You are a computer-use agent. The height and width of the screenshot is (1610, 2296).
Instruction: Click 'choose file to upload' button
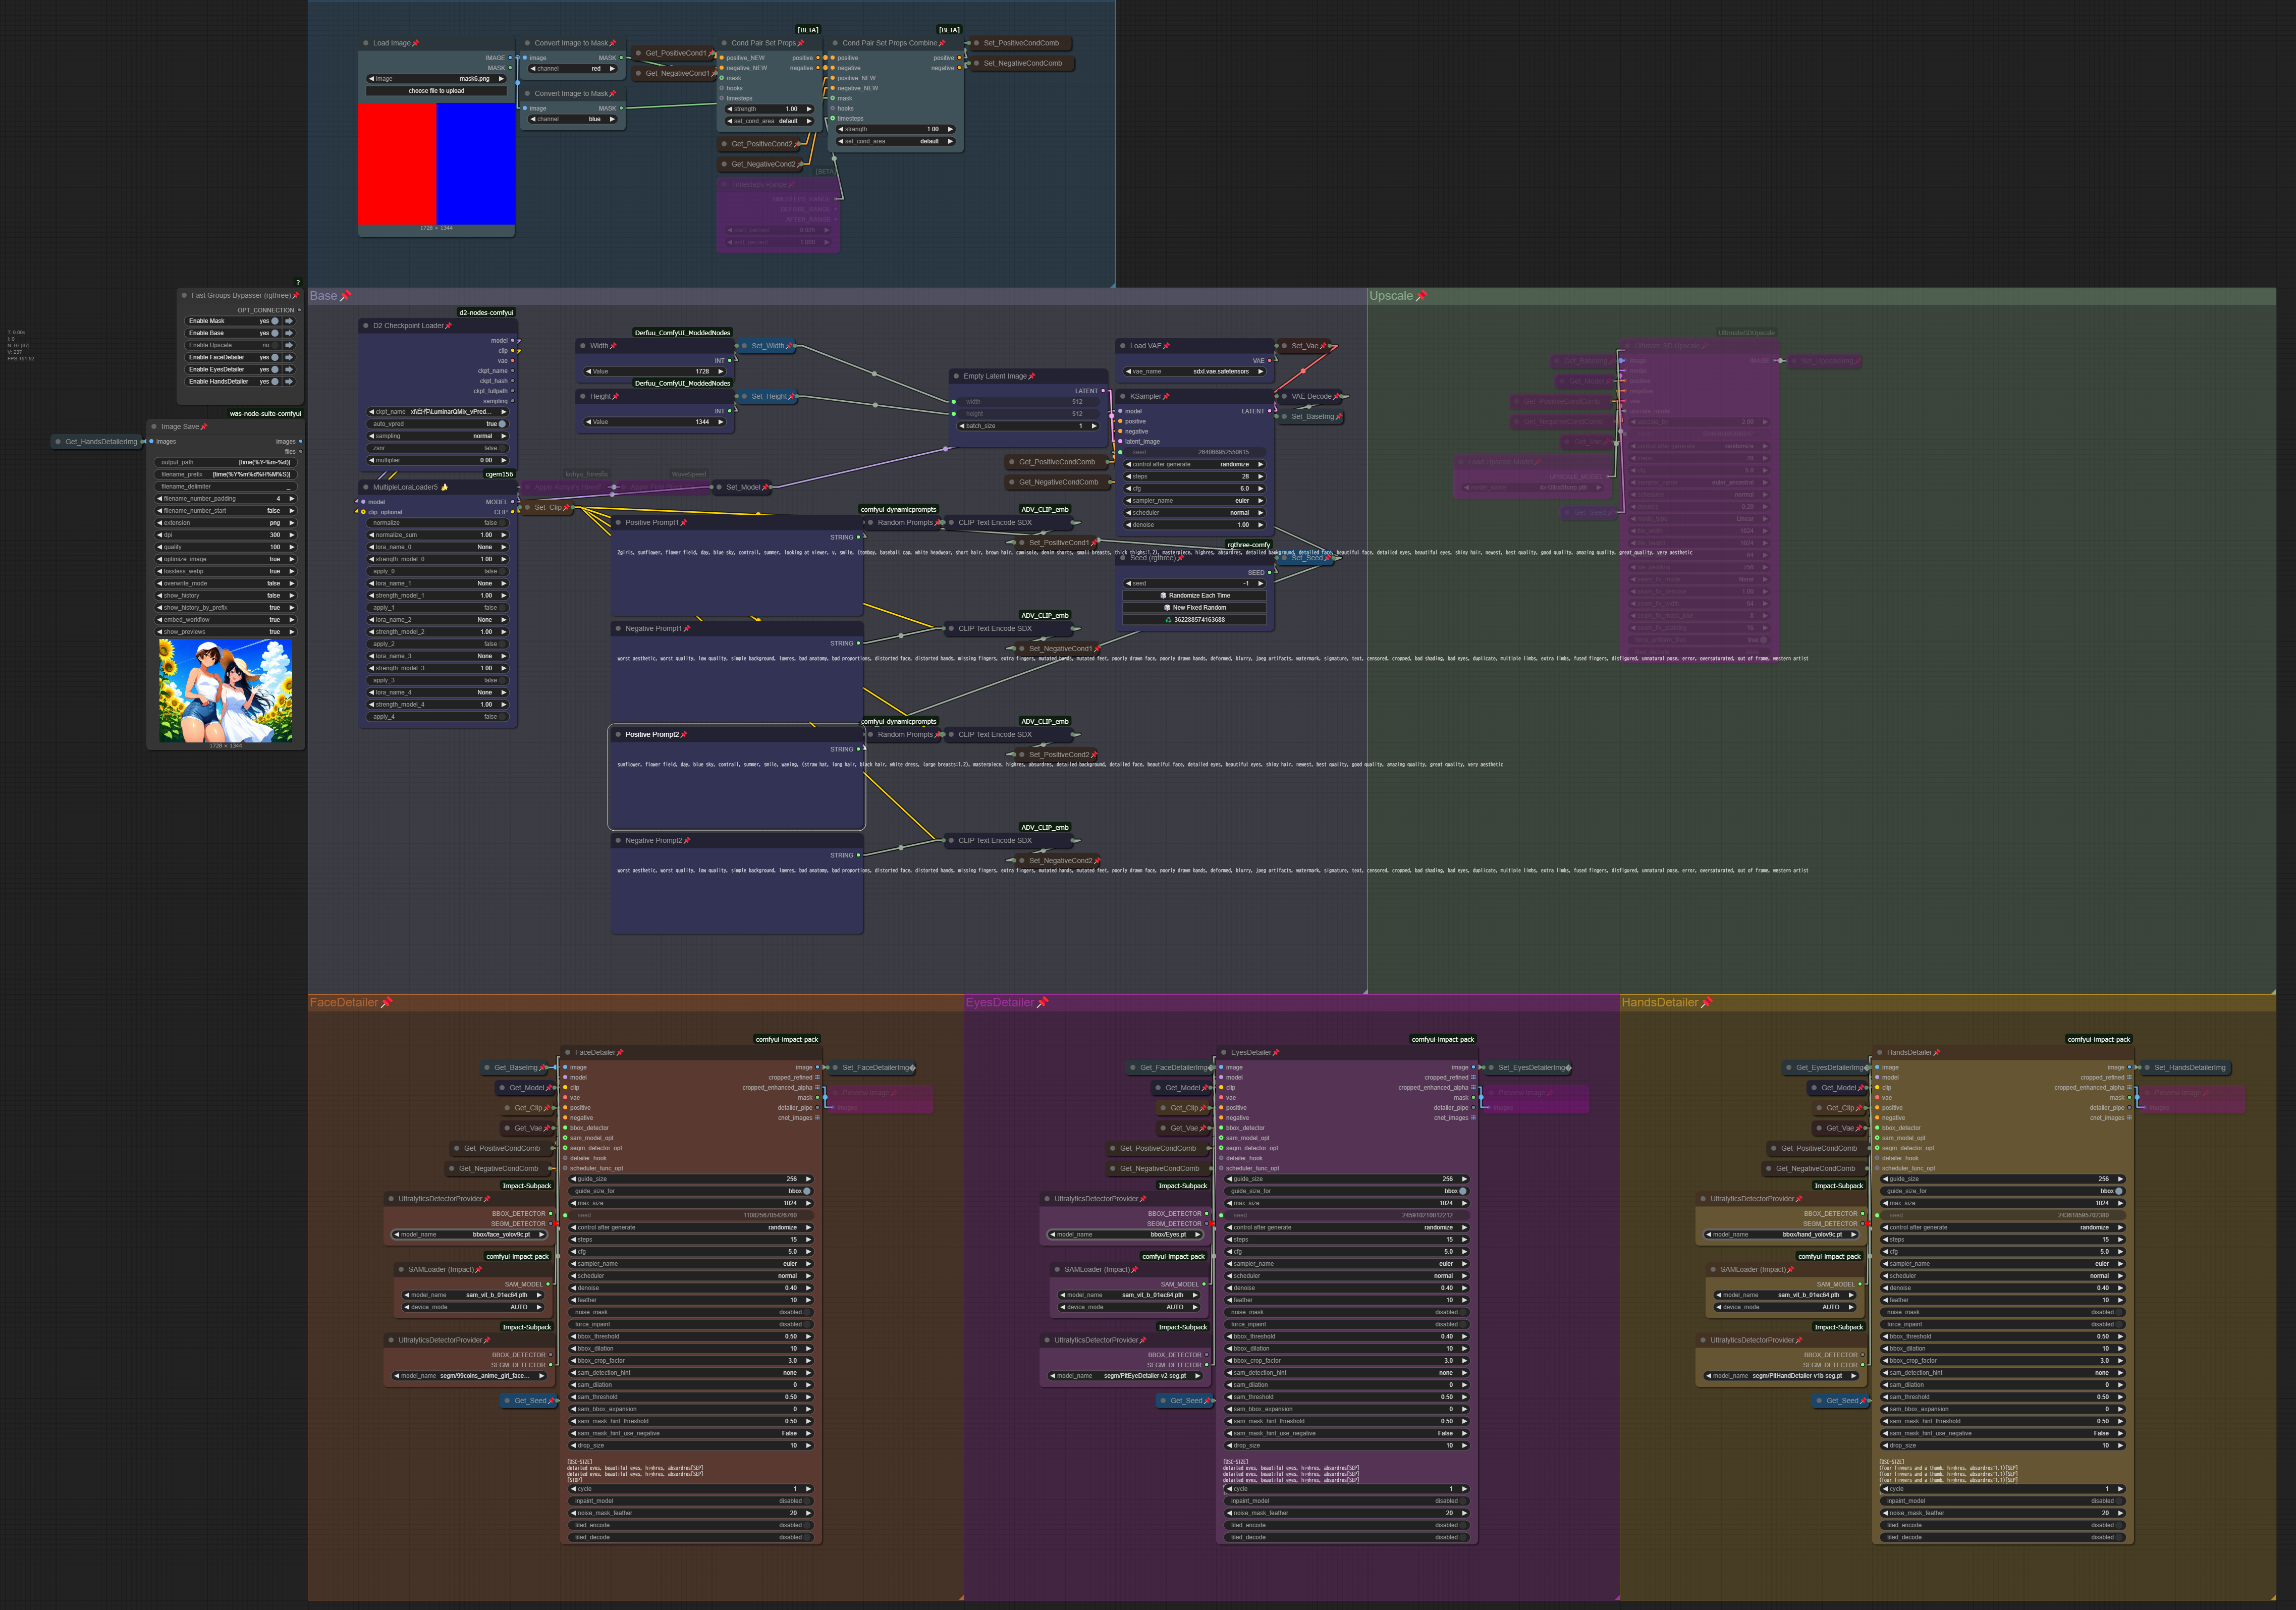tap(437, 91)
